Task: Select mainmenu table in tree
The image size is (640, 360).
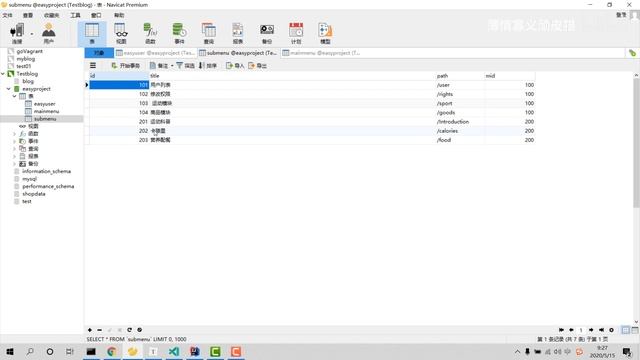Action: (47, 111)
